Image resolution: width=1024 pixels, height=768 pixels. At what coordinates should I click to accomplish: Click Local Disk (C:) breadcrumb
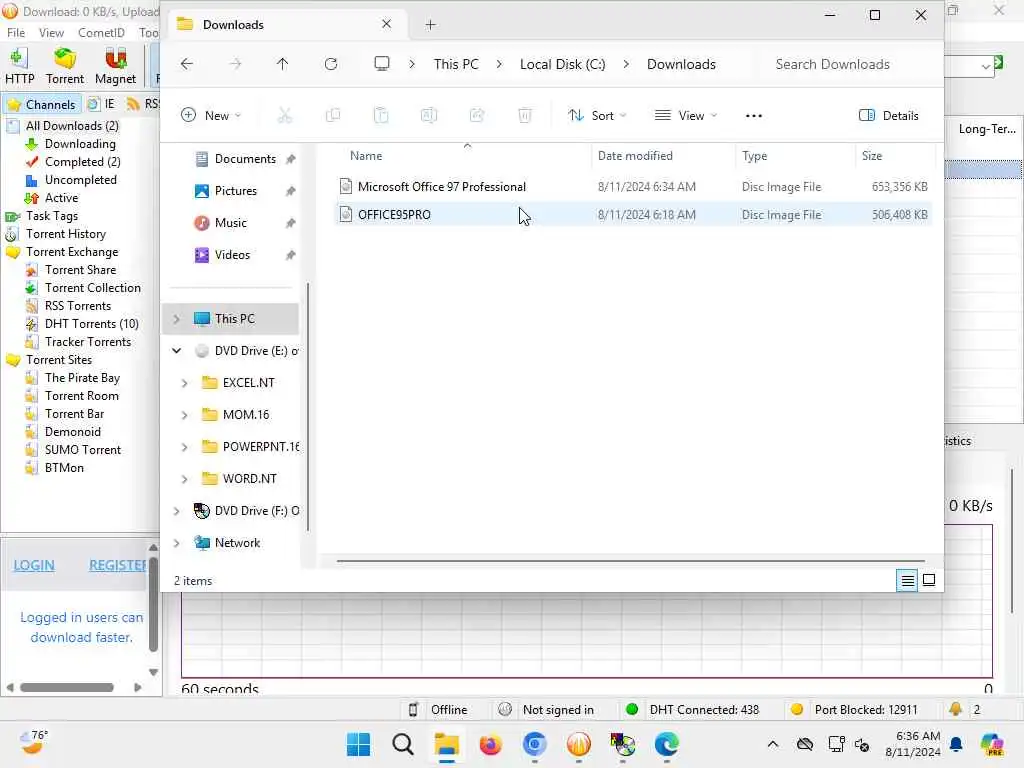tap(562, 64)
